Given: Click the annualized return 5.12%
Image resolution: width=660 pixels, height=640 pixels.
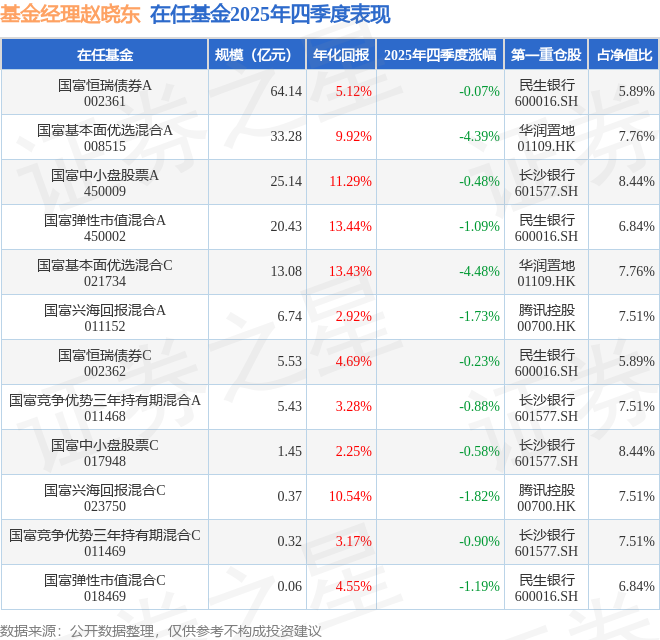Looking at the screenshot, I should [x=354, y=91].
